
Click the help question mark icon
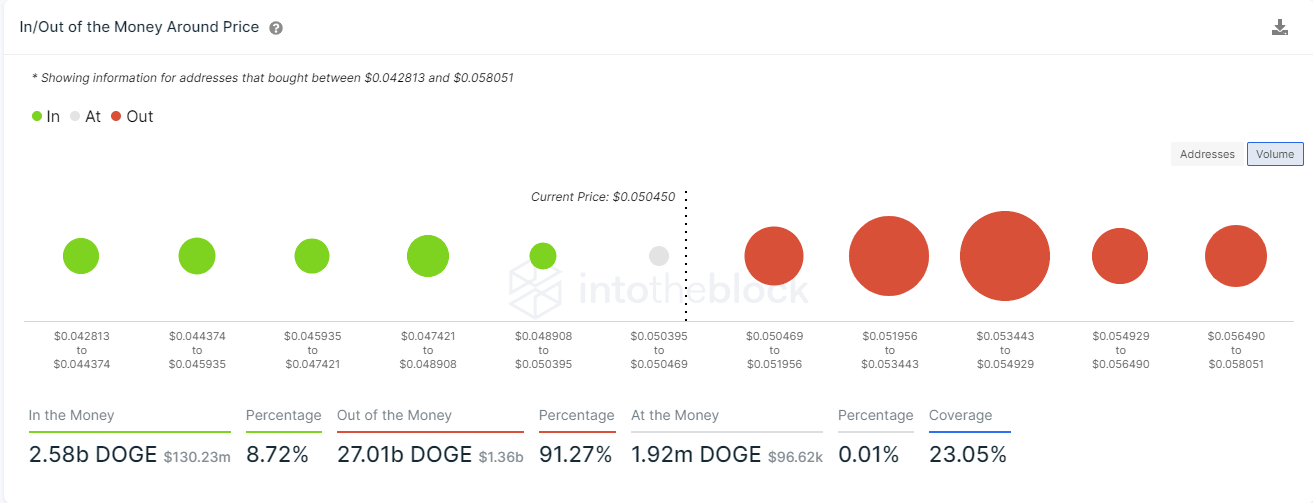276,28
